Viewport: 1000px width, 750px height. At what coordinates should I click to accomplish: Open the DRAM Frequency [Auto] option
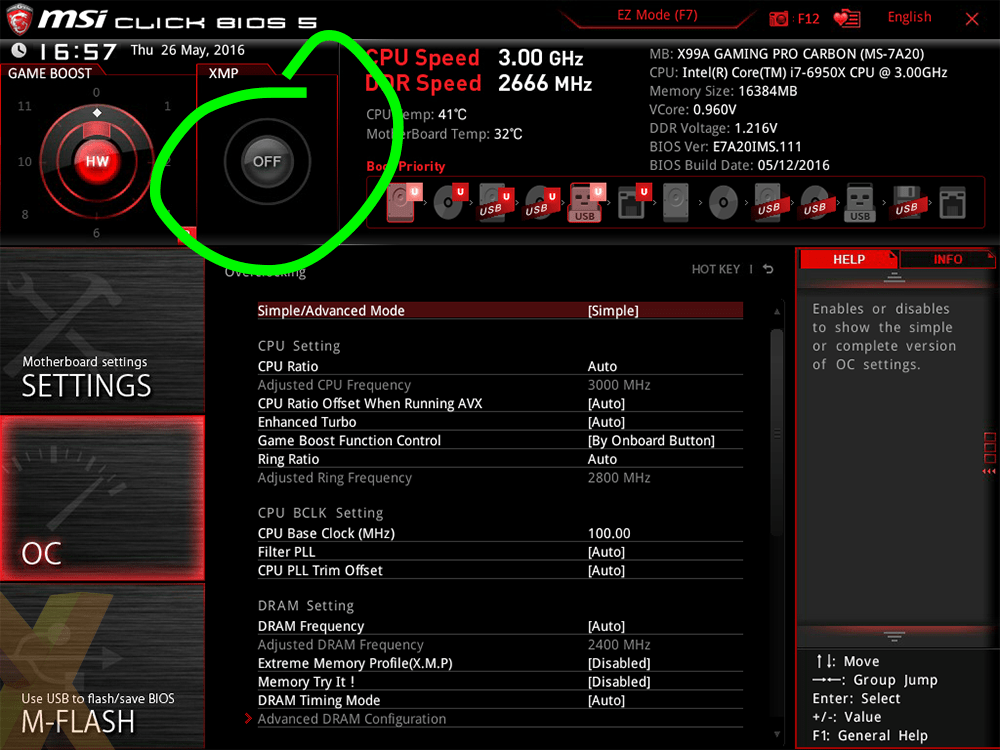(500, 626)
